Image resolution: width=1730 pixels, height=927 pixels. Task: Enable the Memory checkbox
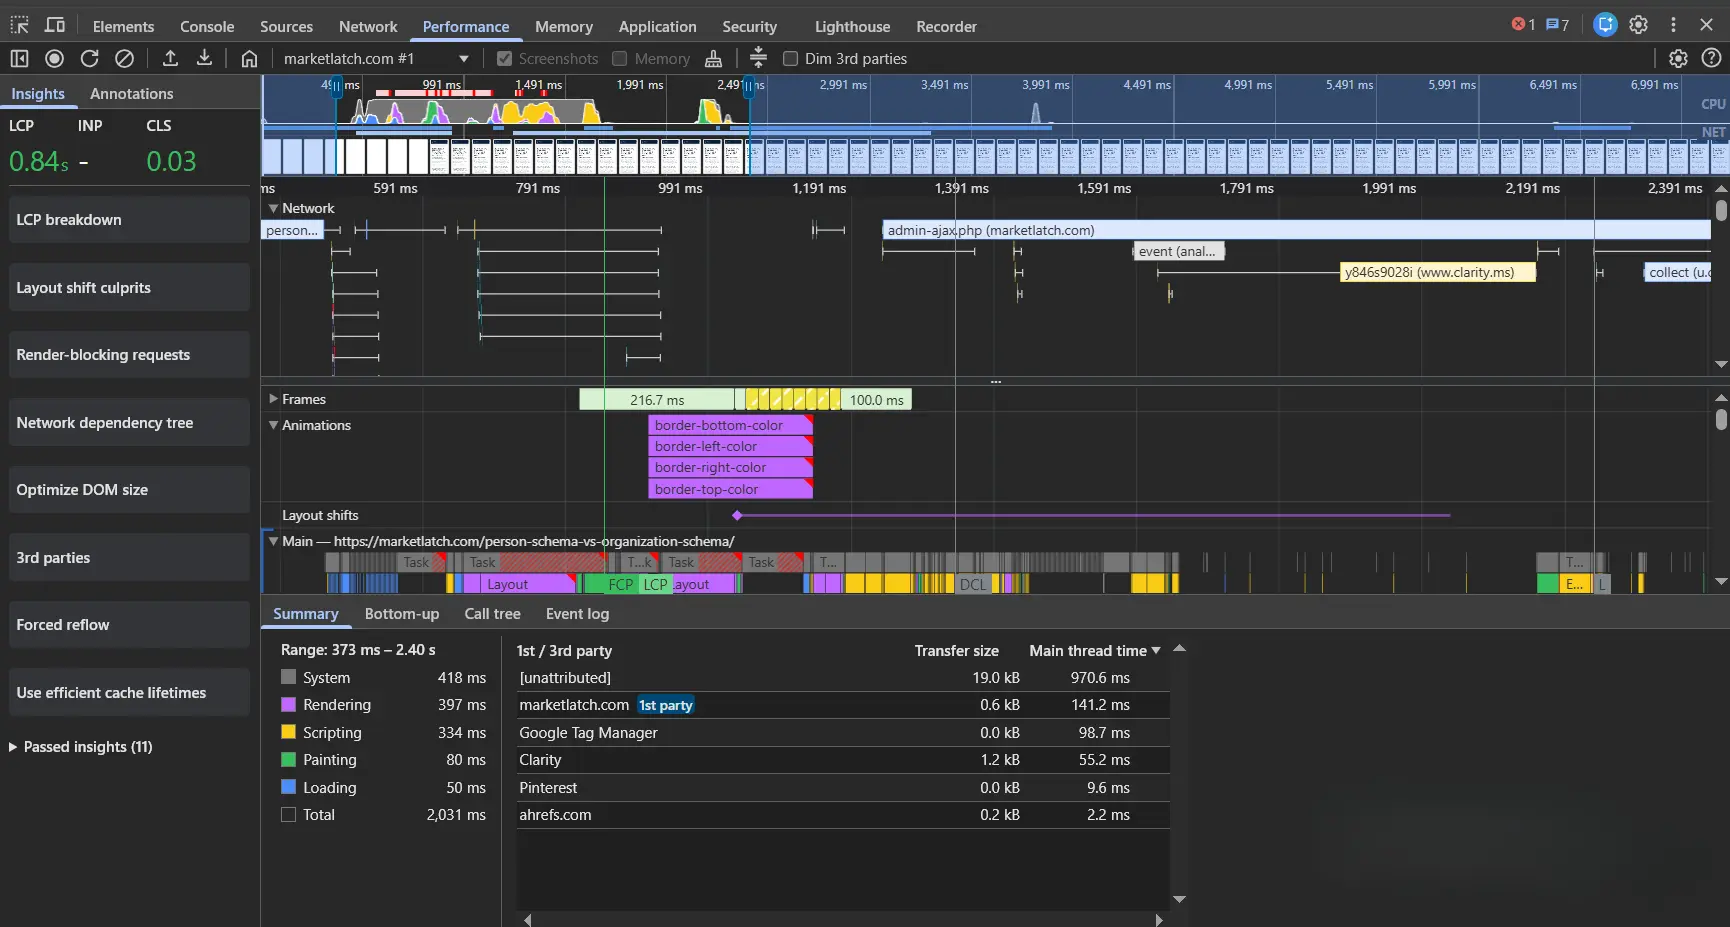[620, 59]
